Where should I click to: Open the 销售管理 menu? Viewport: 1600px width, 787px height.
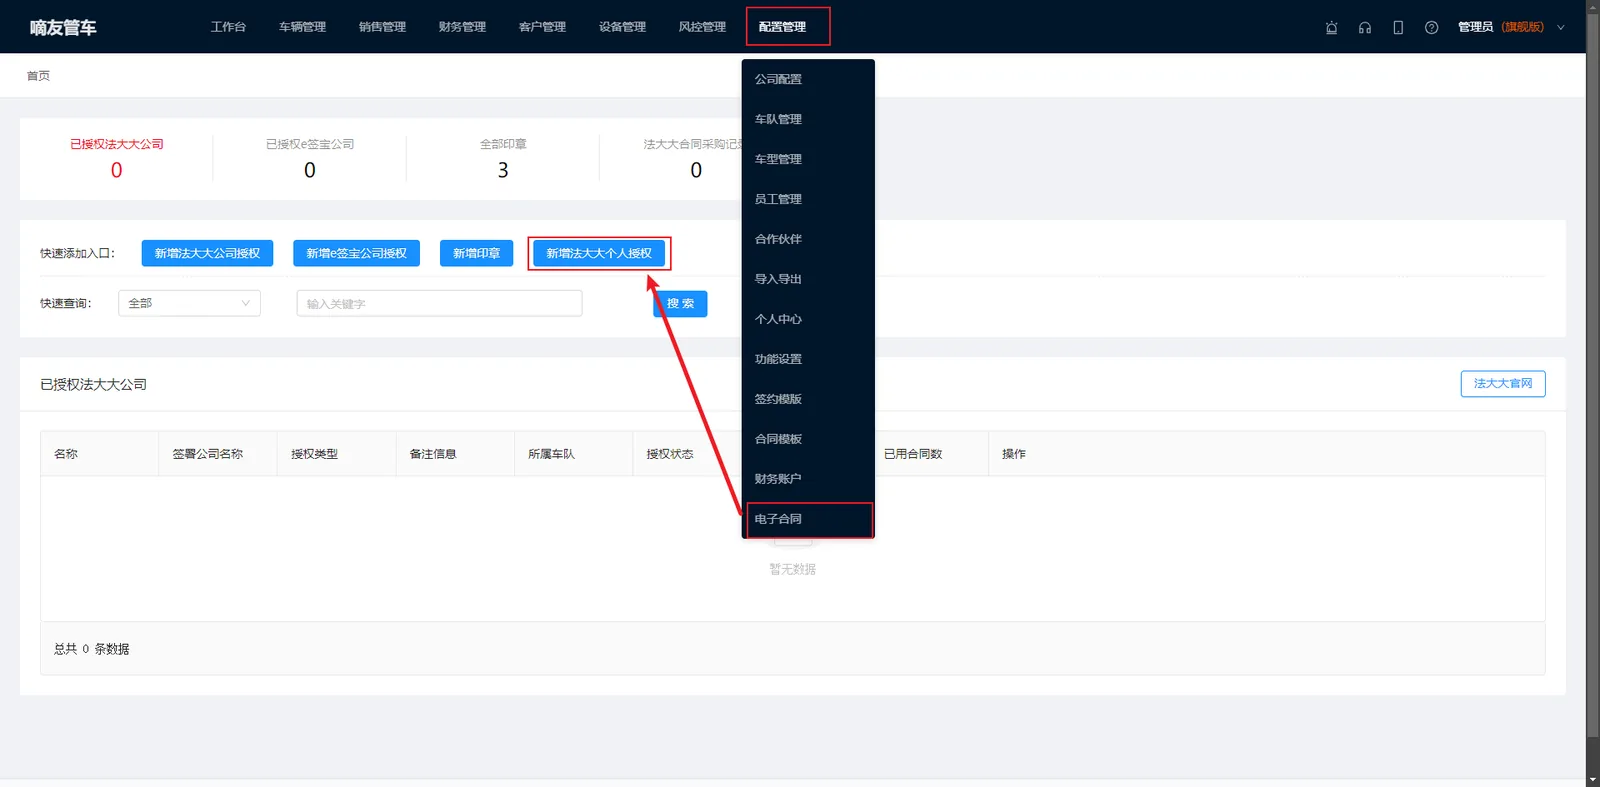coord(382,27)
